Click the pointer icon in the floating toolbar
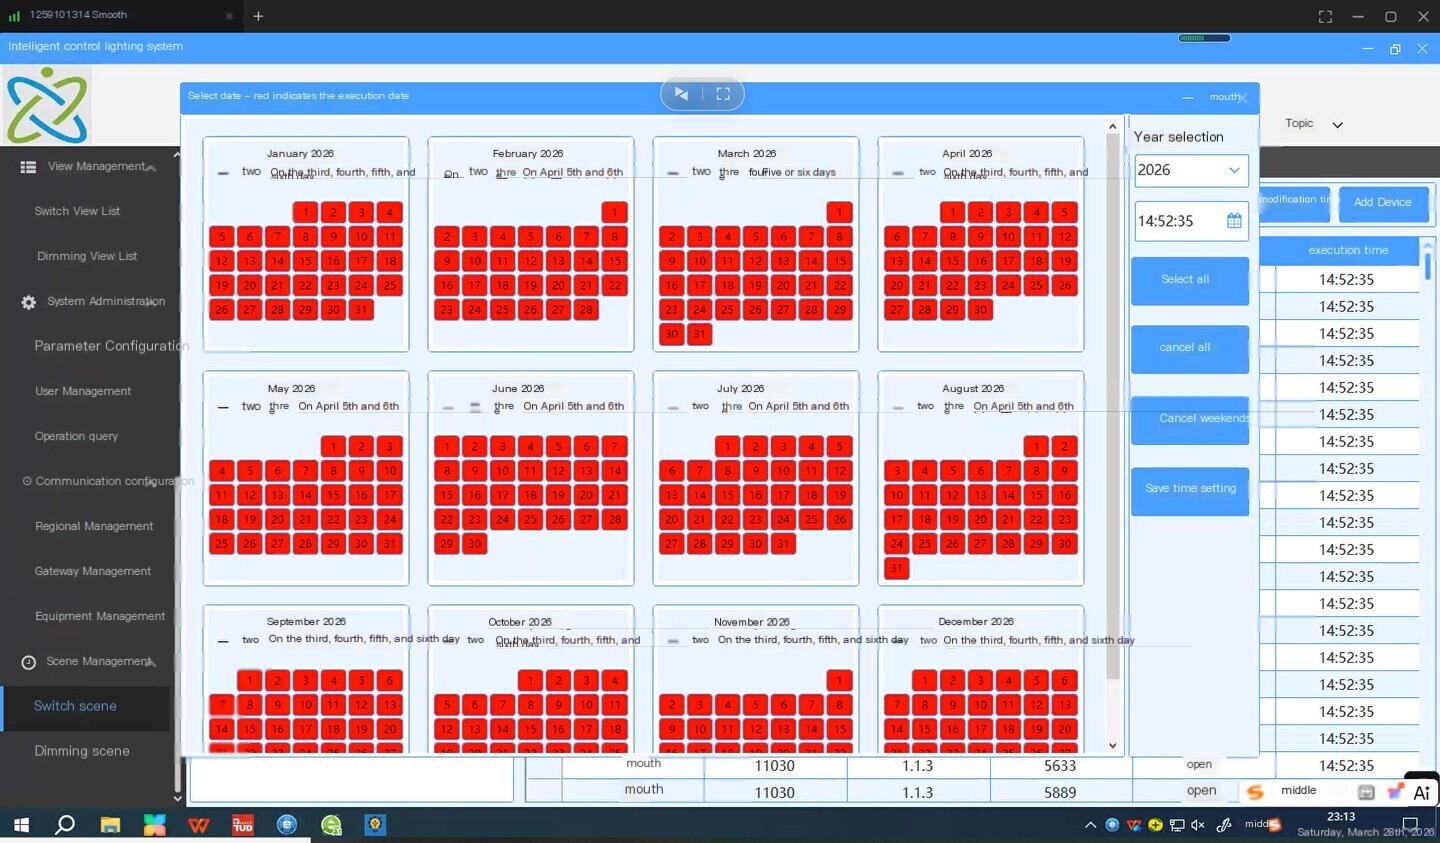This screenshot has width=1440, height=843. [x=681, y=94]
